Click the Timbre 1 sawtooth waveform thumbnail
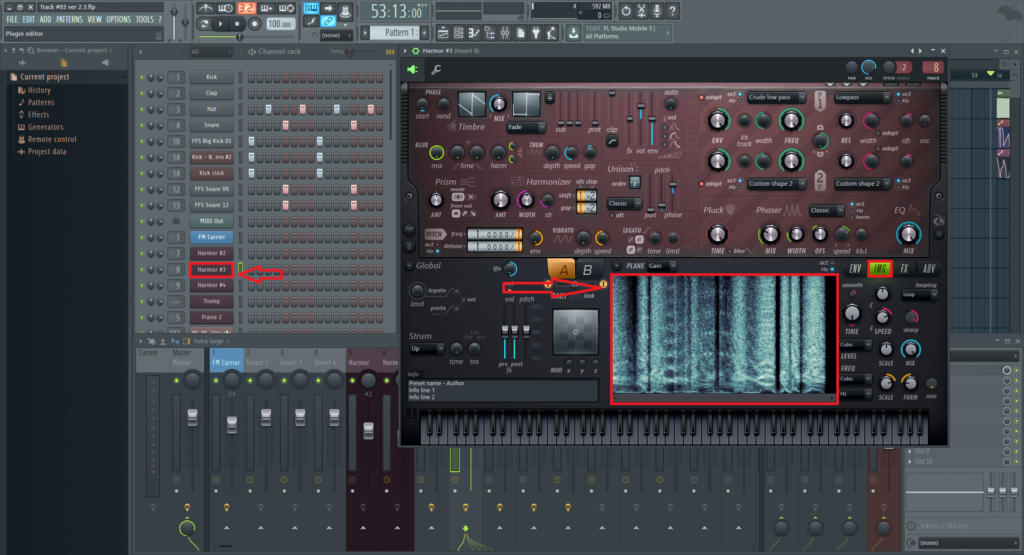 472,104
